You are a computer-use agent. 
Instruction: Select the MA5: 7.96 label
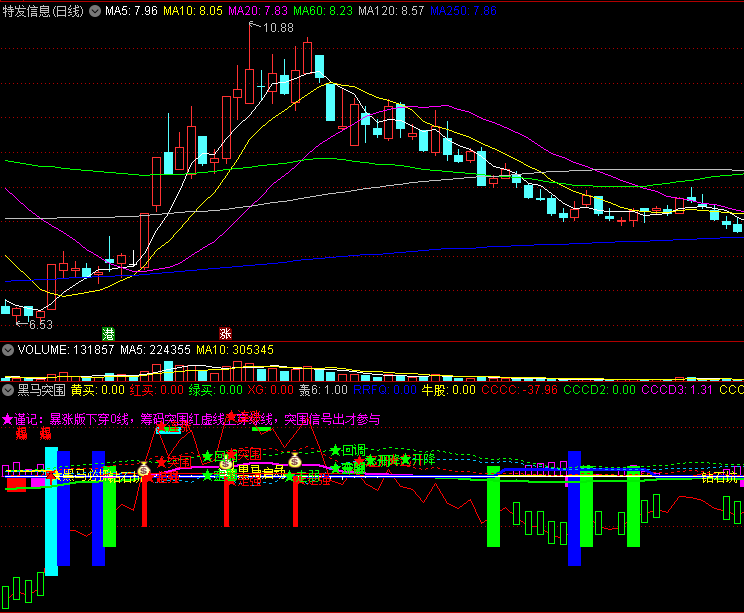pyautogui.click(x=131, y=11)
